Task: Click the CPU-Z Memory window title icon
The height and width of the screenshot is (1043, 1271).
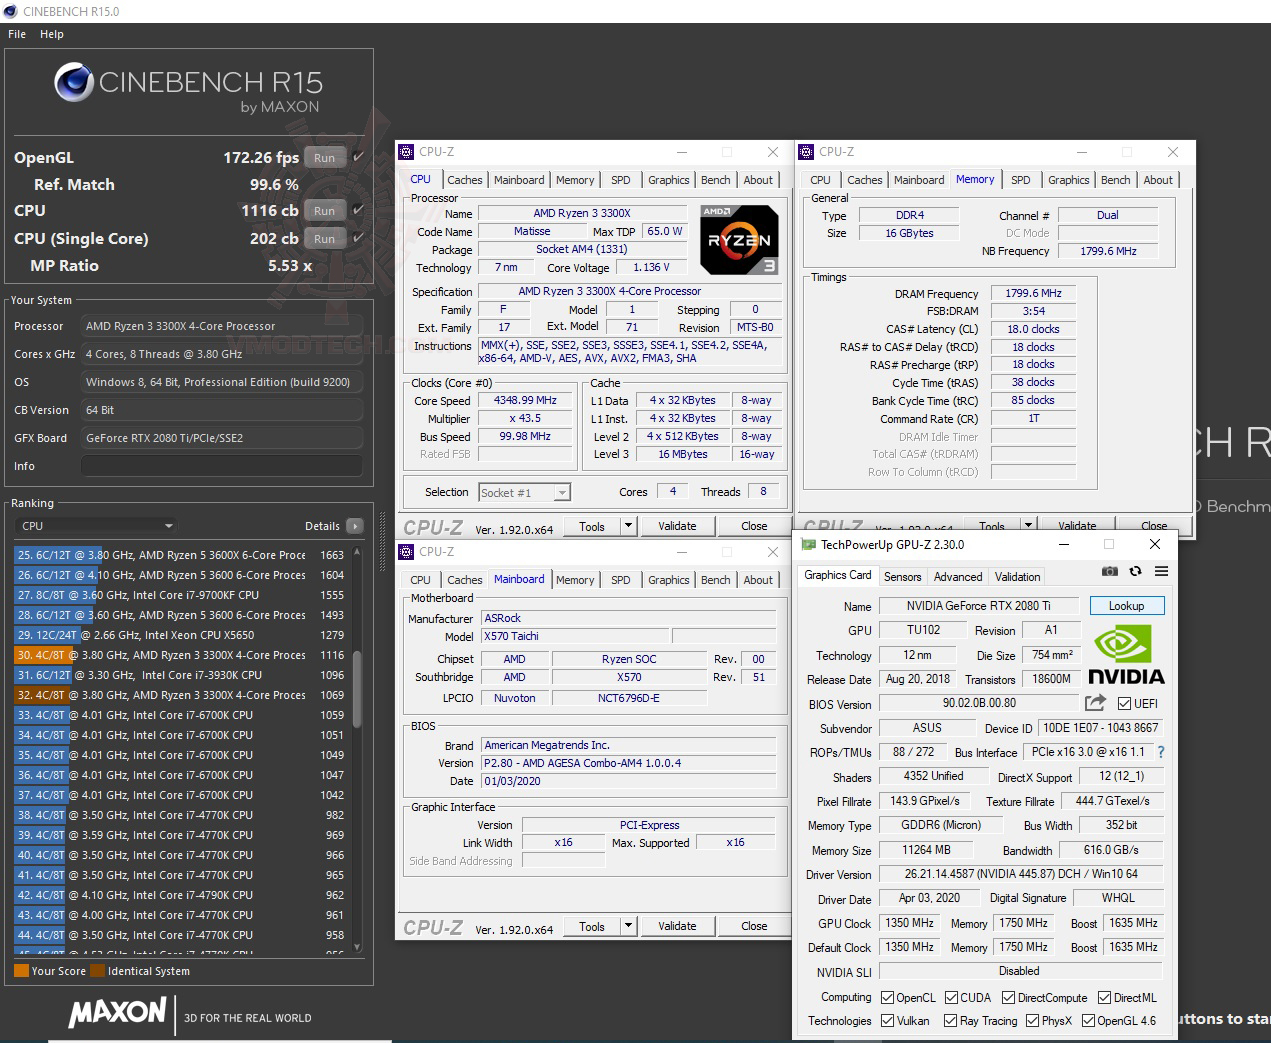Action: coord(806,152)
